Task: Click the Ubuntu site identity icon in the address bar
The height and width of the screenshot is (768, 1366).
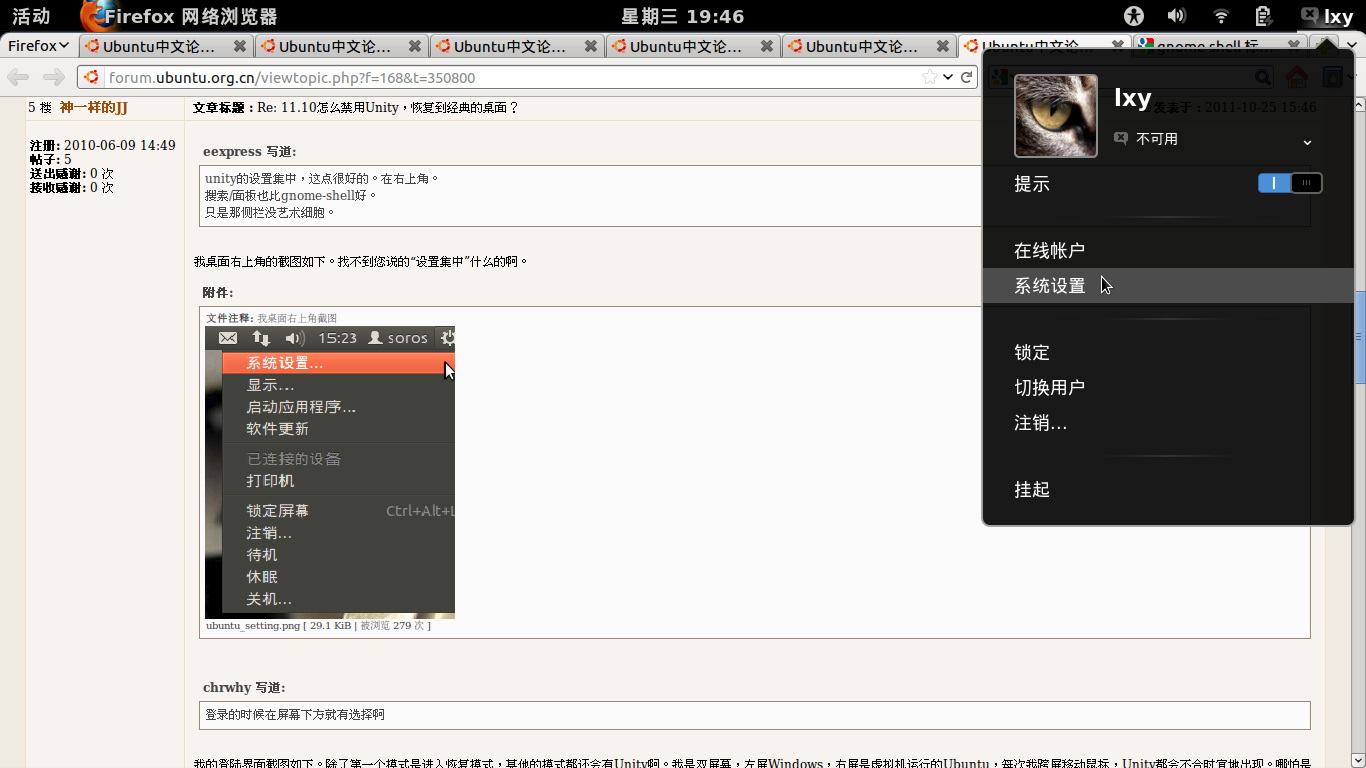Action: point(92,77)
